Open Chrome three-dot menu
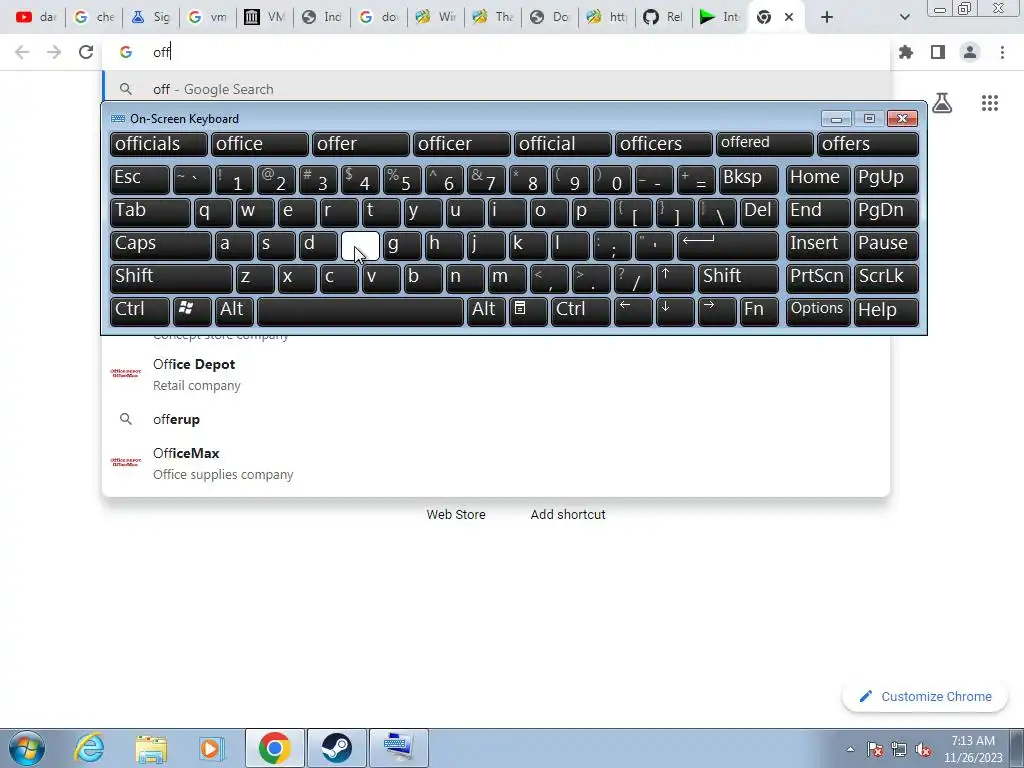 pos(1002,52)
